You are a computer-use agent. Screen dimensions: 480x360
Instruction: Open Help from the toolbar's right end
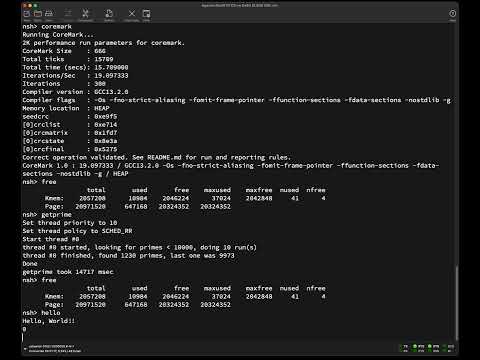[452, 14]
